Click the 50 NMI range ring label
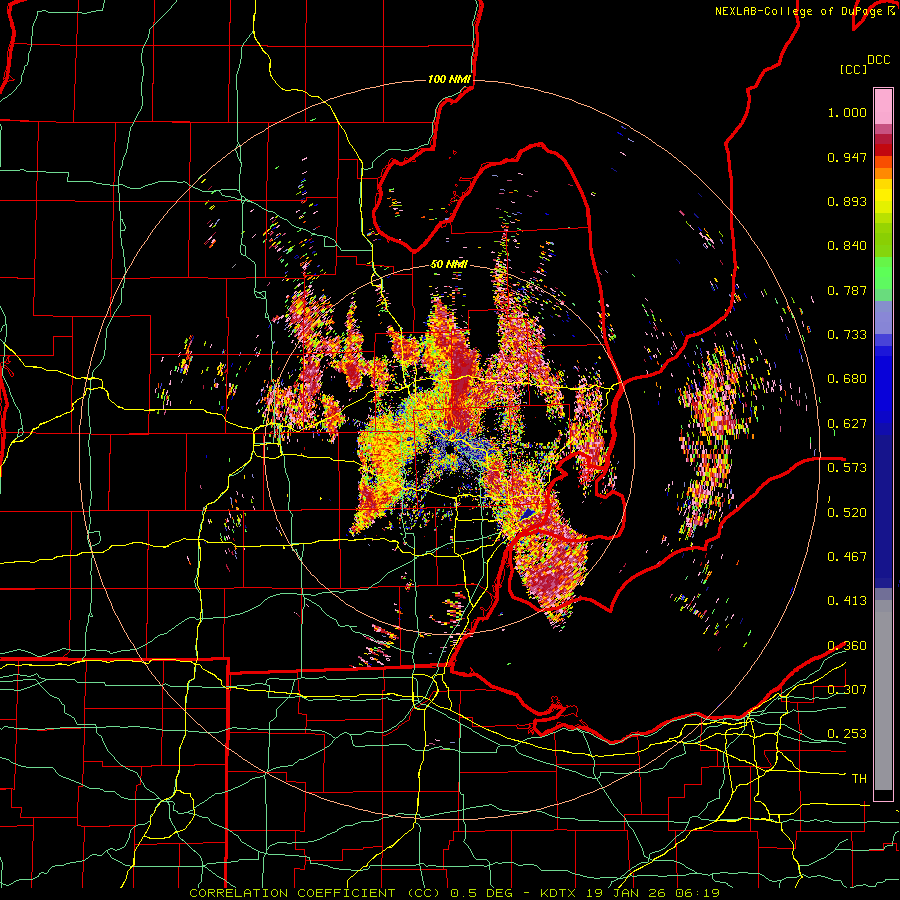900x900 pixels. coord(449,265)
